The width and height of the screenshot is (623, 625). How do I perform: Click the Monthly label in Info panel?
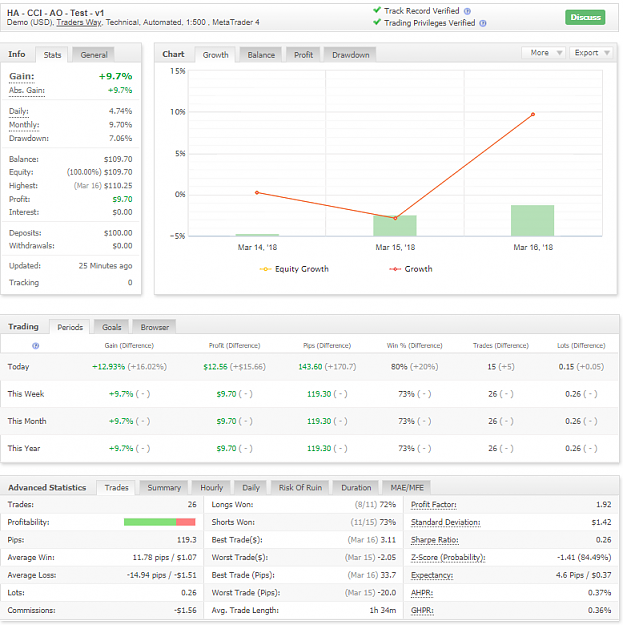tap(24, 125)
